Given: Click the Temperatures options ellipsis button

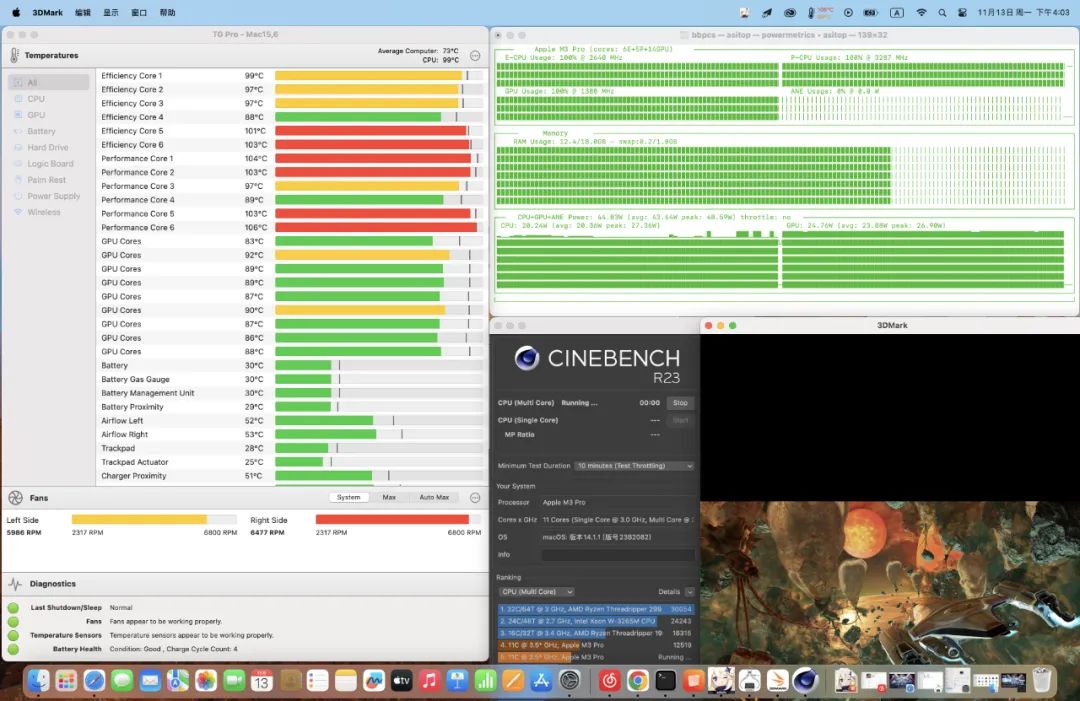Looking at the screenshot, I should [475, 56].
